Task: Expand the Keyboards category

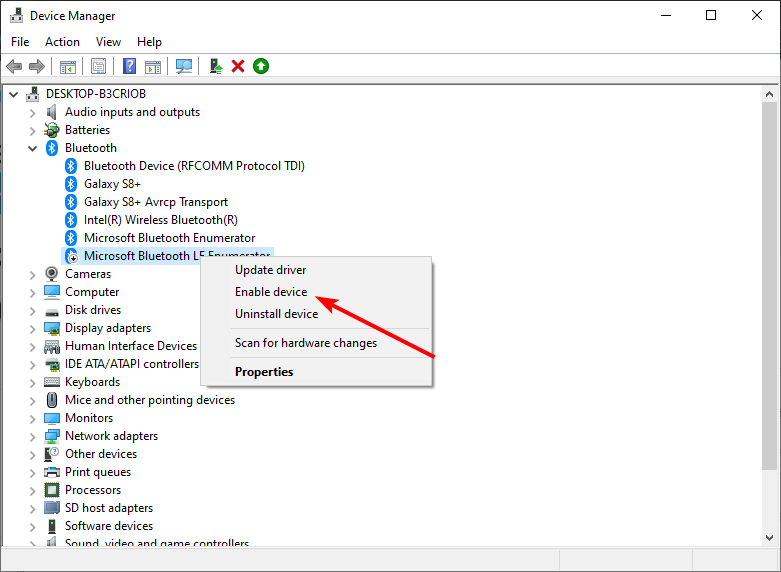Action: (33, 383)
